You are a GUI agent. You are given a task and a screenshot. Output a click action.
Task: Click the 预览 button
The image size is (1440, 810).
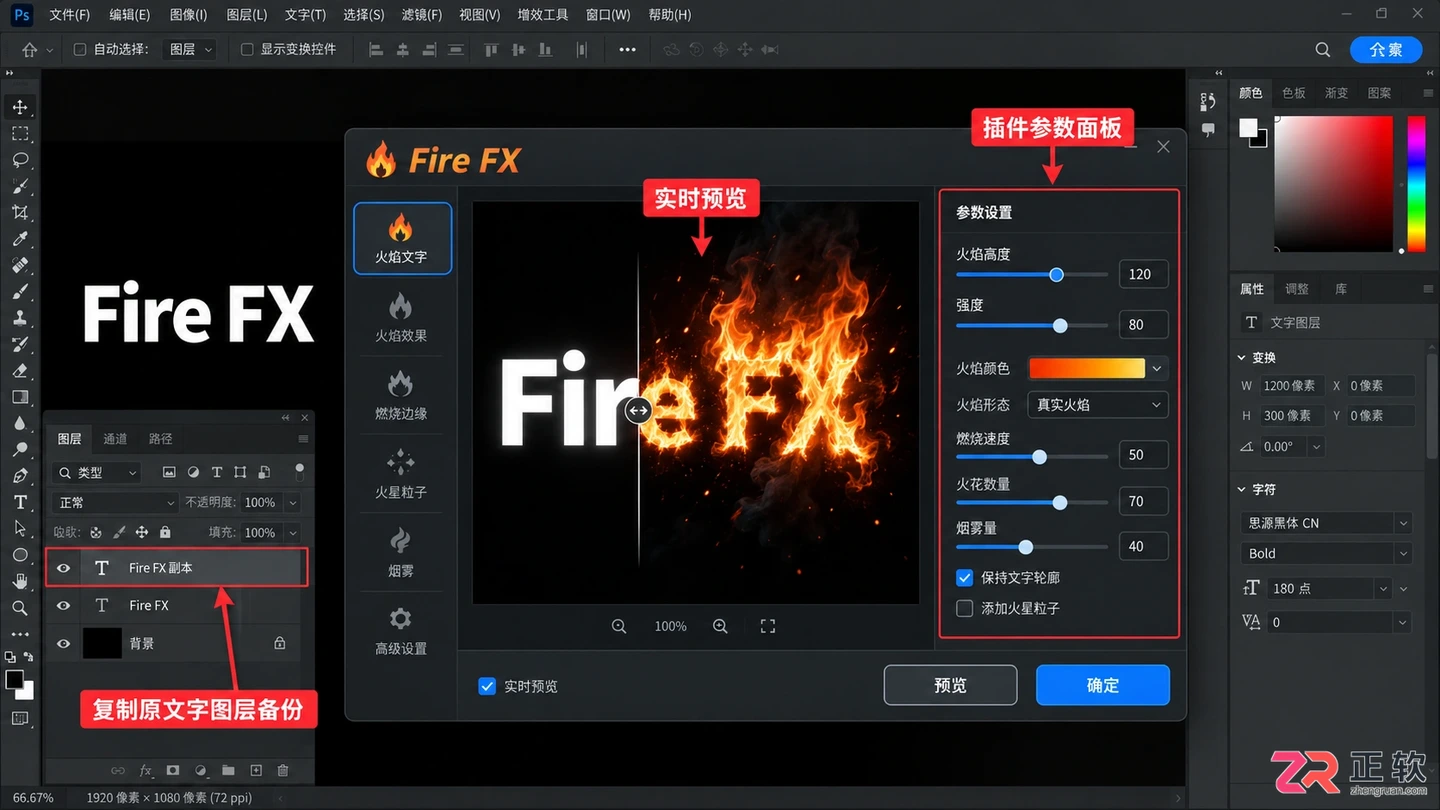click(950, 685)
